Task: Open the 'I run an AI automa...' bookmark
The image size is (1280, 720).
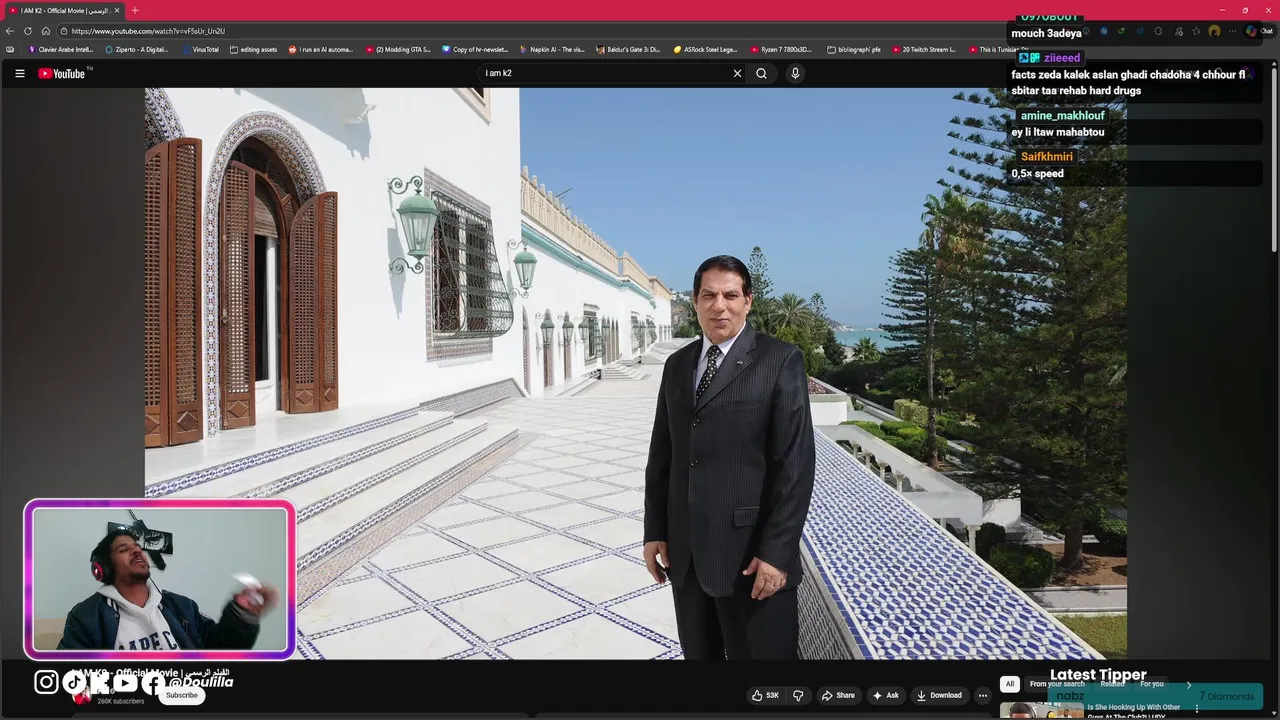Action: tap(321, 49)
